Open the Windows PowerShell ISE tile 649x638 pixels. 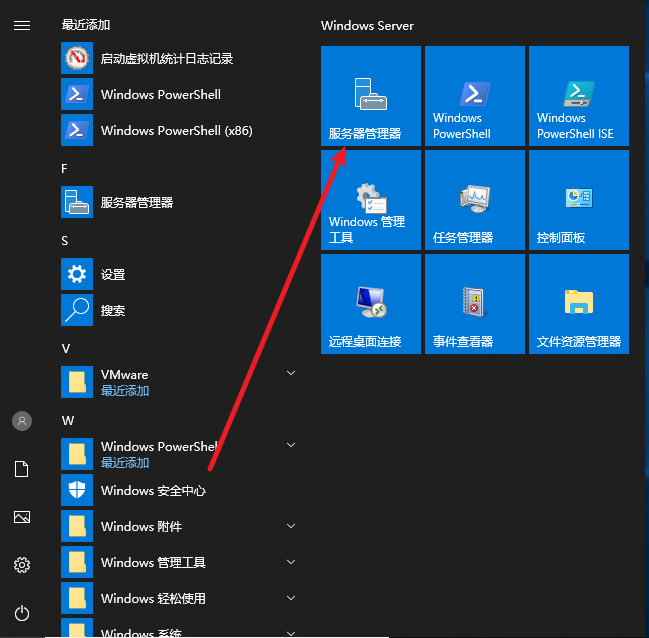pos(579,96)
